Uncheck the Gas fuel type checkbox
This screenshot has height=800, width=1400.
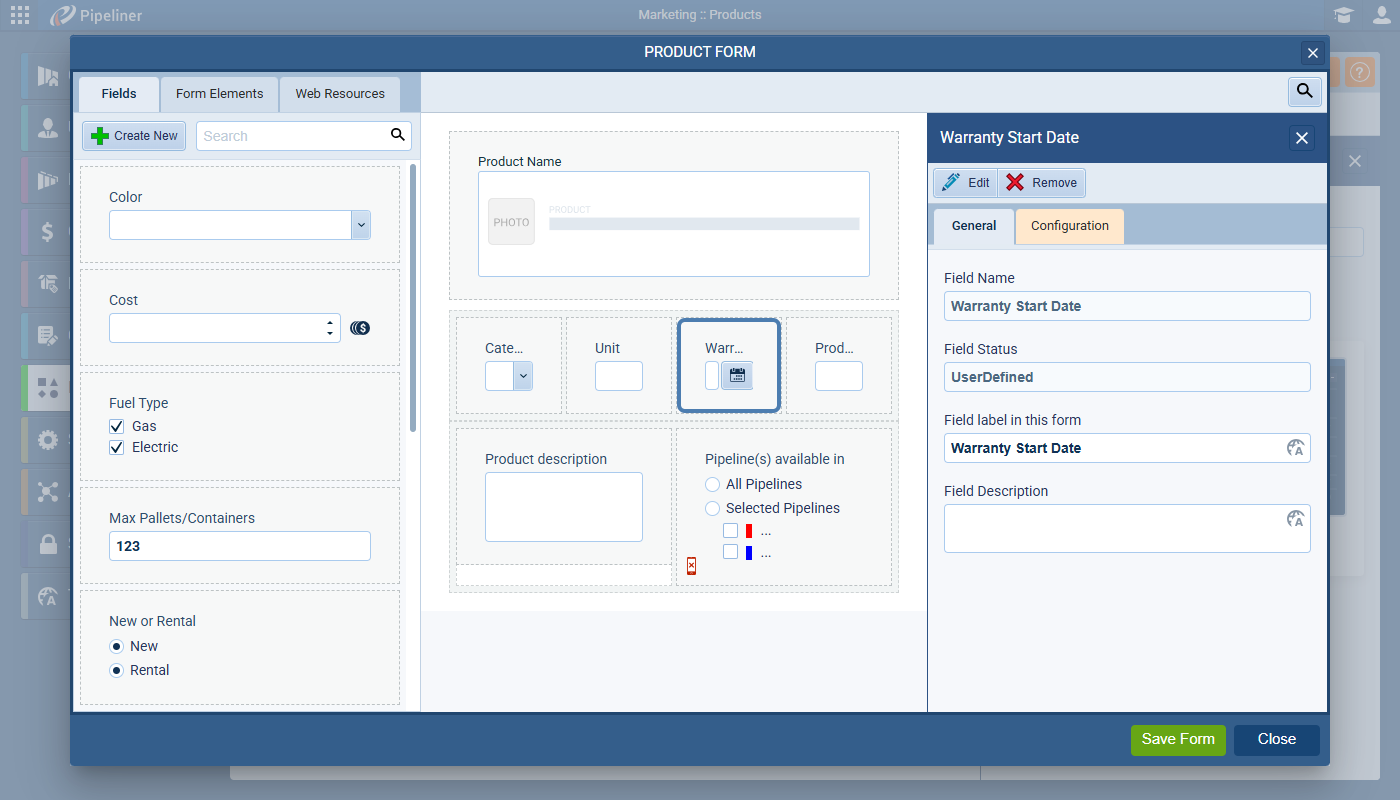[117, 426]
